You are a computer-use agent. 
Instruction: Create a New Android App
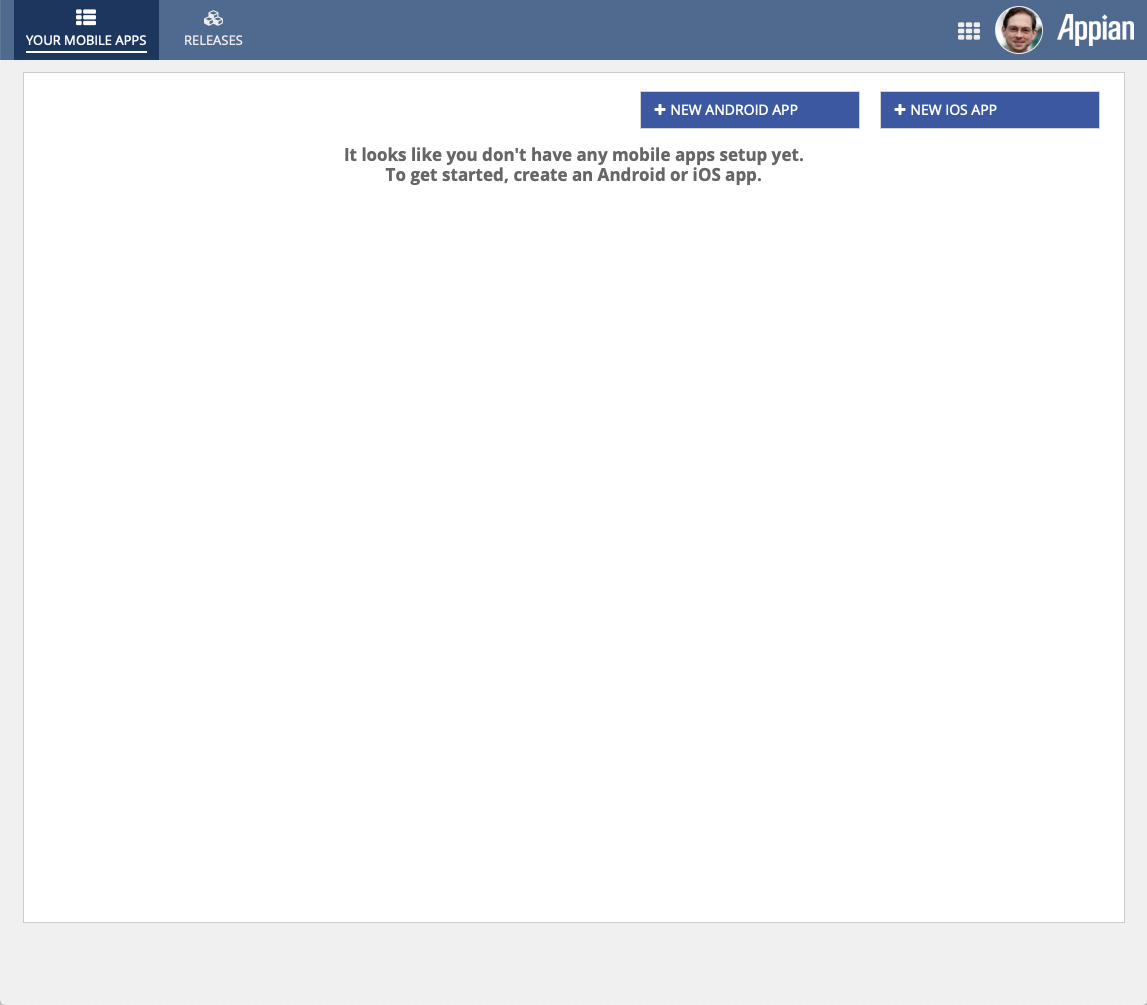(x=750, y=110)
